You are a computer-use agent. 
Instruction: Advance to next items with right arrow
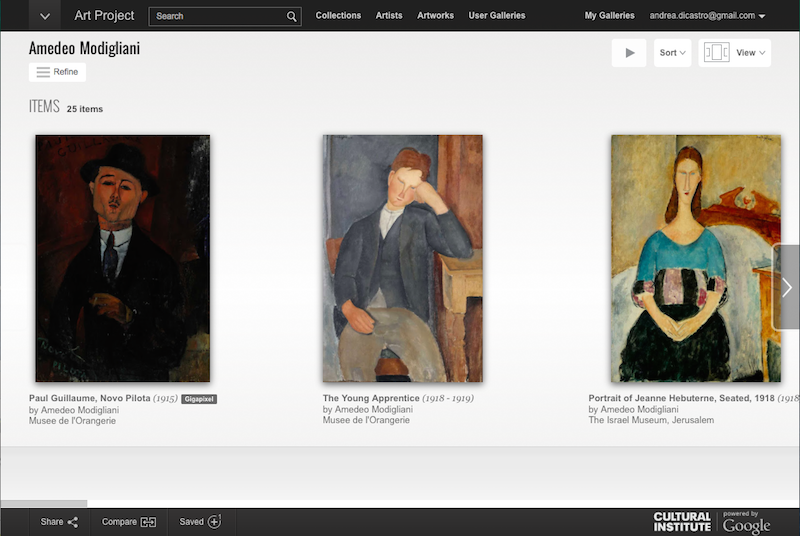pyautogui.click(x=787, y=287)
